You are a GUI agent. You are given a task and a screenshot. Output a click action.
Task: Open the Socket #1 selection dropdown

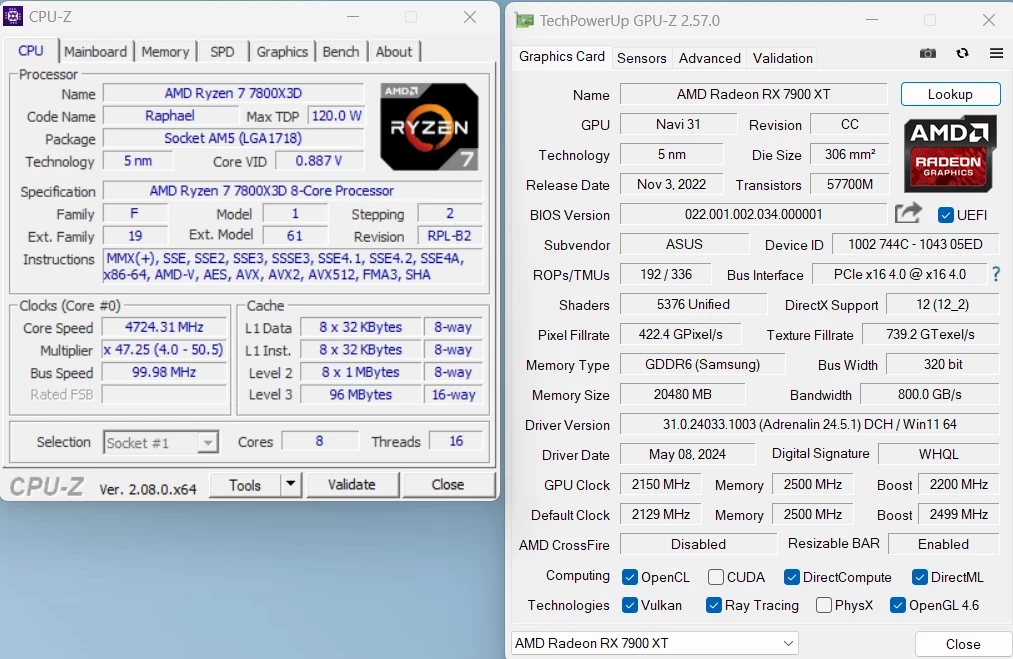(161, 443)
